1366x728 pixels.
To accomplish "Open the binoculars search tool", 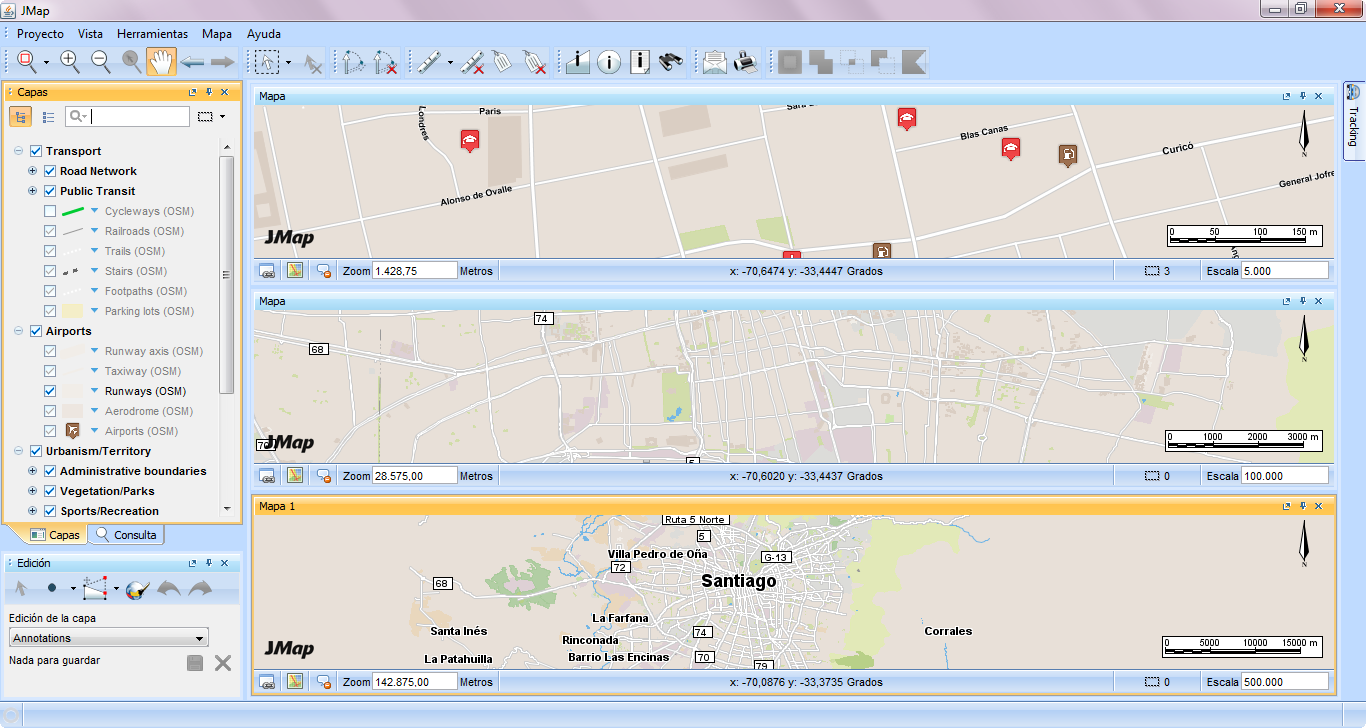I will coord(672,62).
